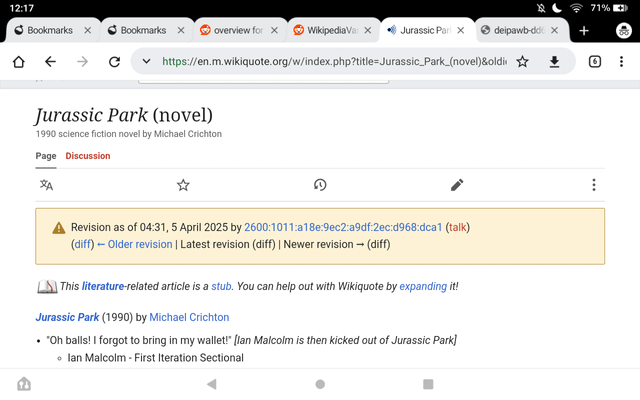This screenshot has width=640, height=400.
Task: Edit the page with pencil icon
Action: (457, 185)
